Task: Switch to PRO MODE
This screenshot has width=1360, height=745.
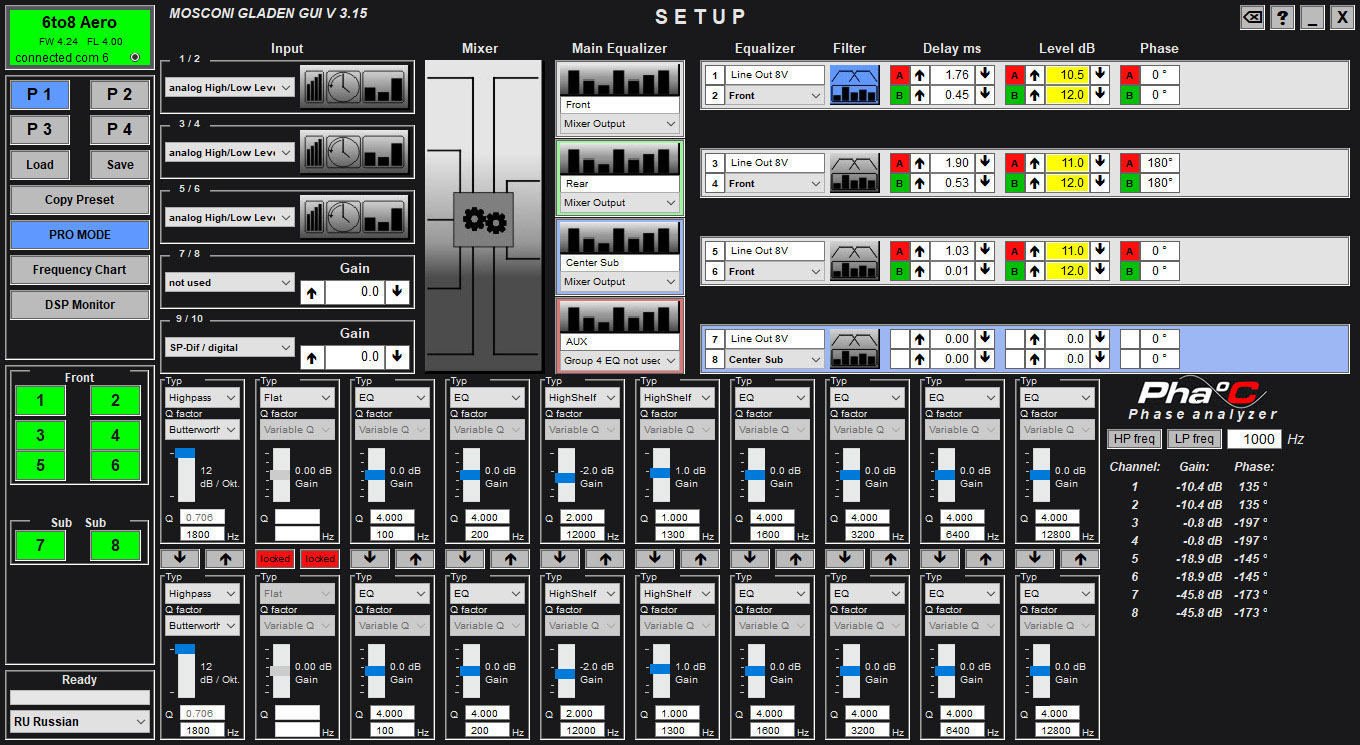Action: 80,235
